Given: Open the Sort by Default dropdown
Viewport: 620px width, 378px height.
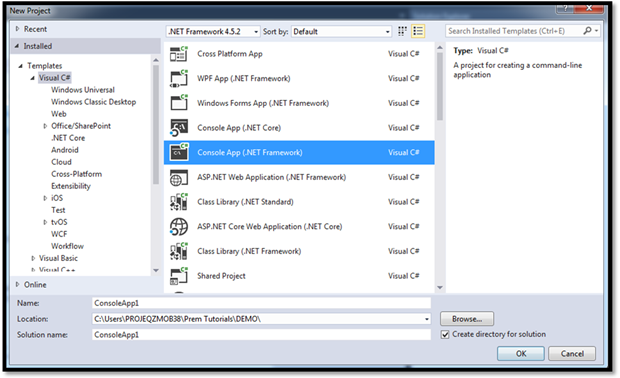Looking at the screenshot, I should (x=342, y=32).
